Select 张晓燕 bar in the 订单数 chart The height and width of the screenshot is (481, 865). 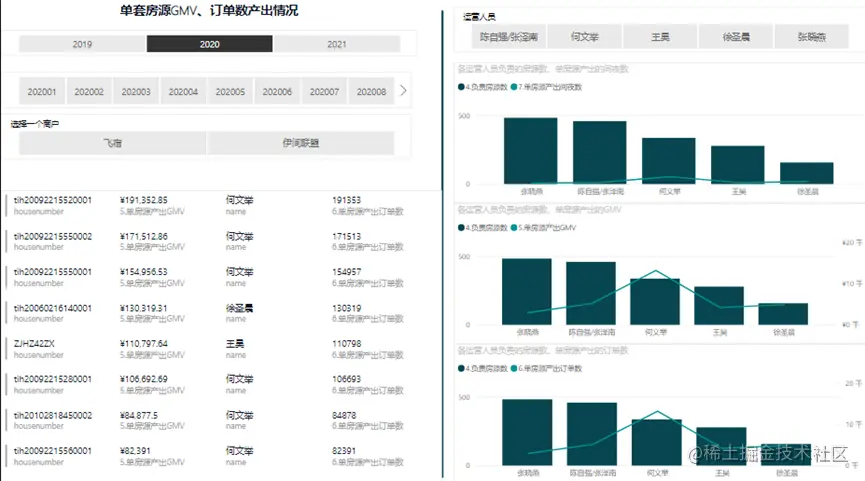click(x=527, y=432)
